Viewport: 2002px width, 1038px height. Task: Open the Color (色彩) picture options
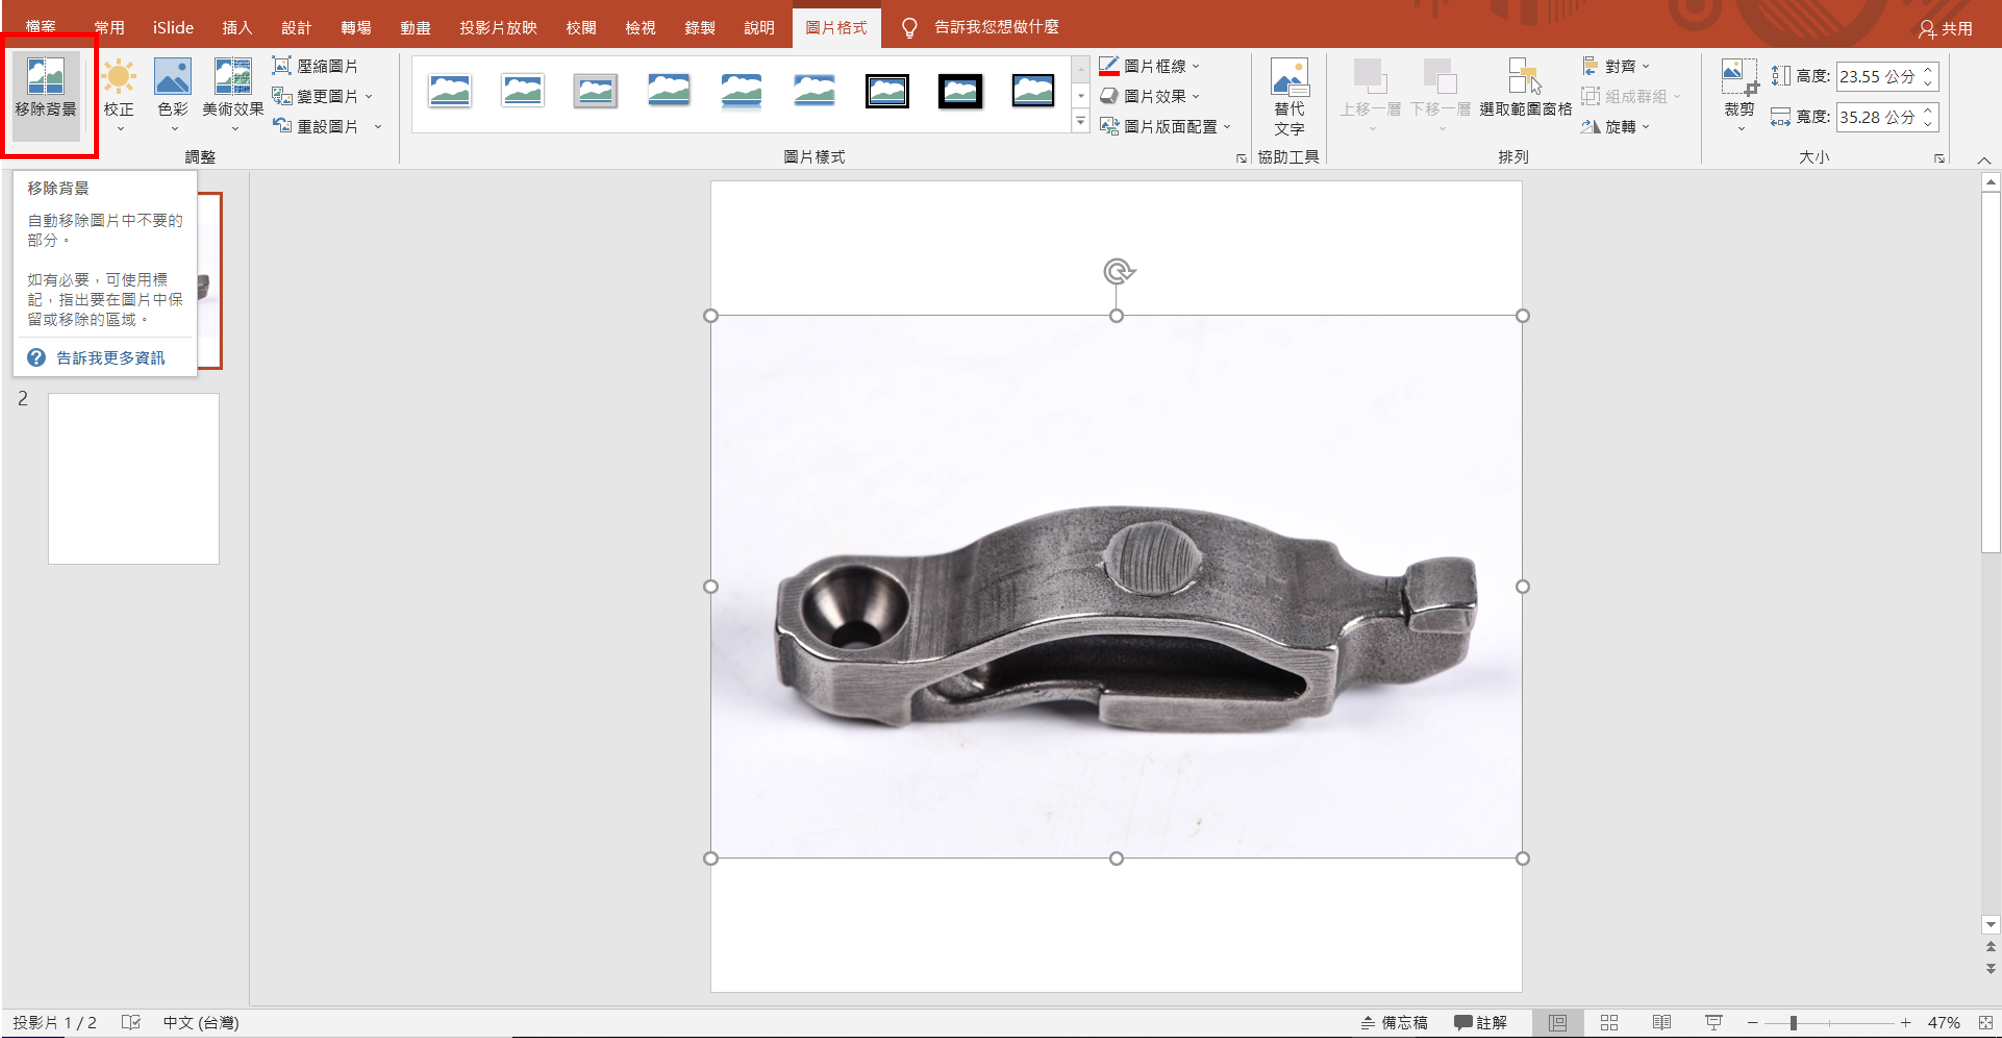click(173, 90)
